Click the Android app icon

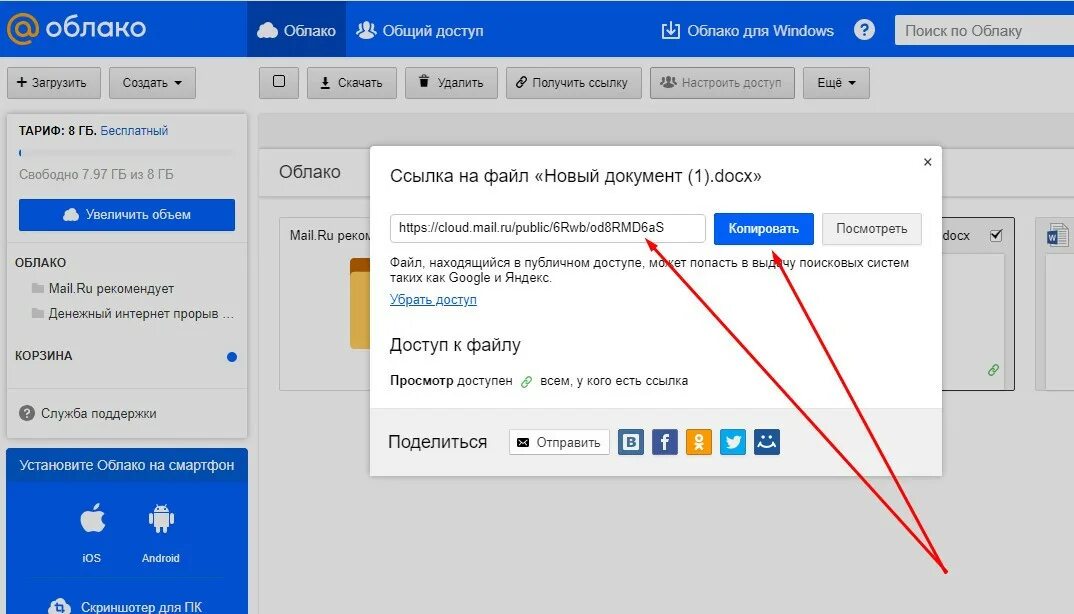tap(161, 519)
